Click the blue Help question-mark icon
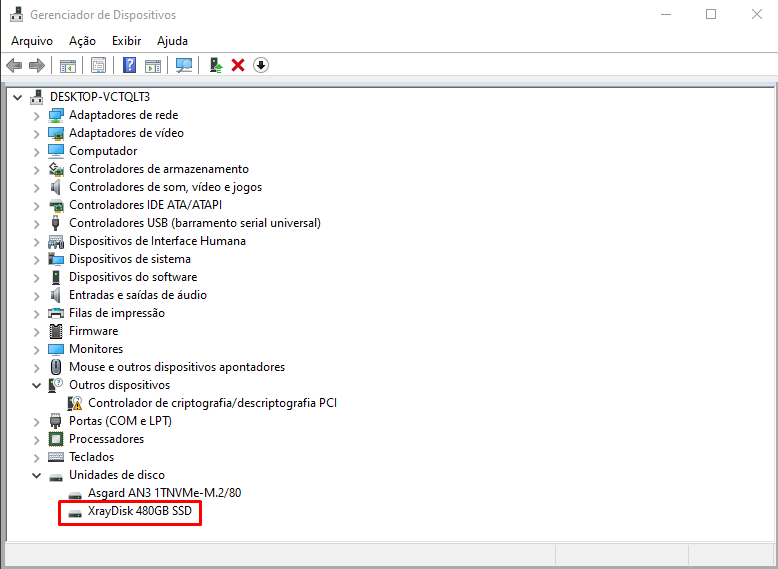Image resolution: width=778 pixels, height=569 pixels. [130, 65]
